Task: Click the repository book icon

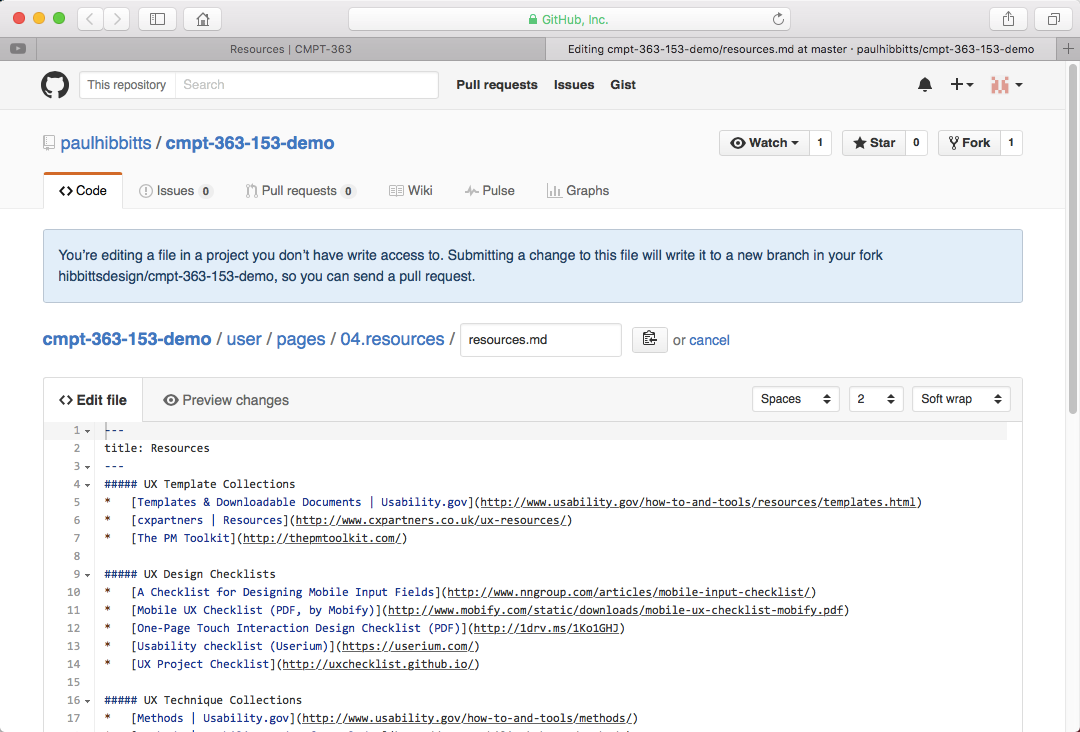Action: [49, 143]
